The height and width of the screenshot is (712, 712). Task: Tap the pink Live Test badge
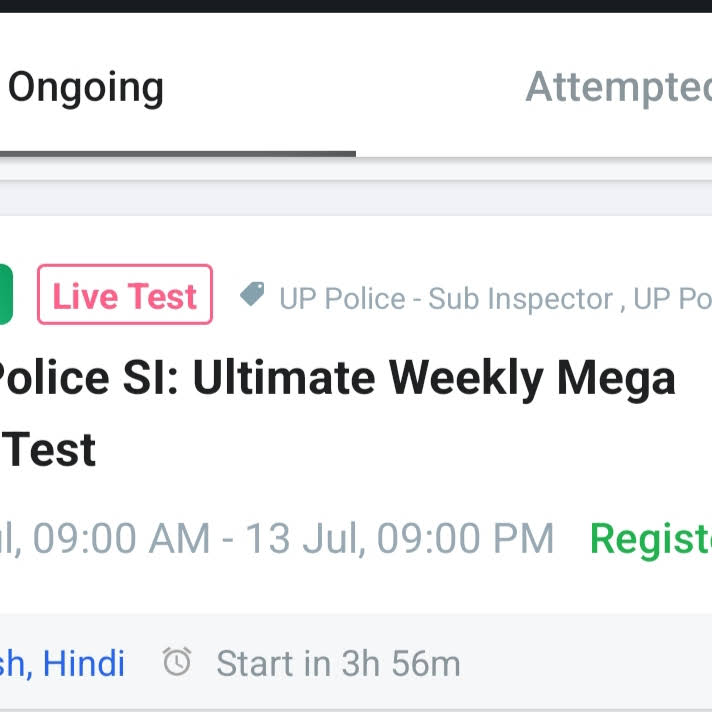125,296
